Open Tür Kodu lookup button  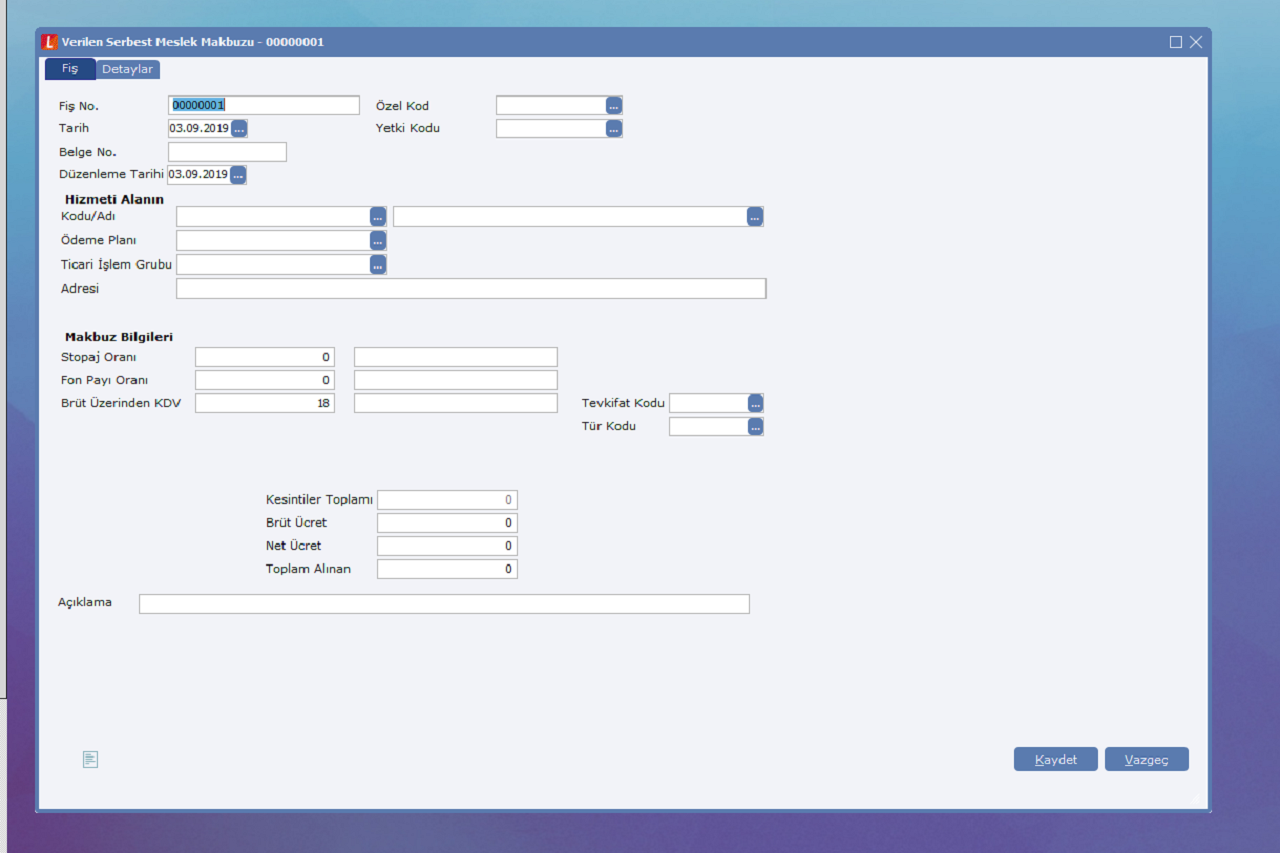(755, 426)
